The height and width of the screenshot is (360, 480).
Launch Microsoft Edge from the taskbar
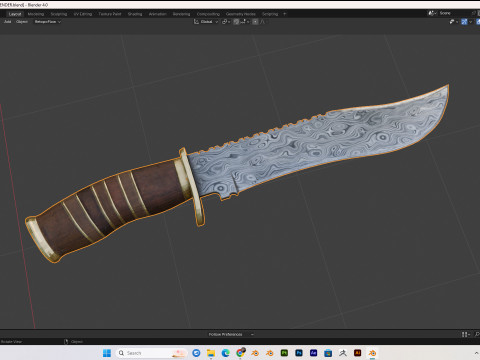coord(226,353)
